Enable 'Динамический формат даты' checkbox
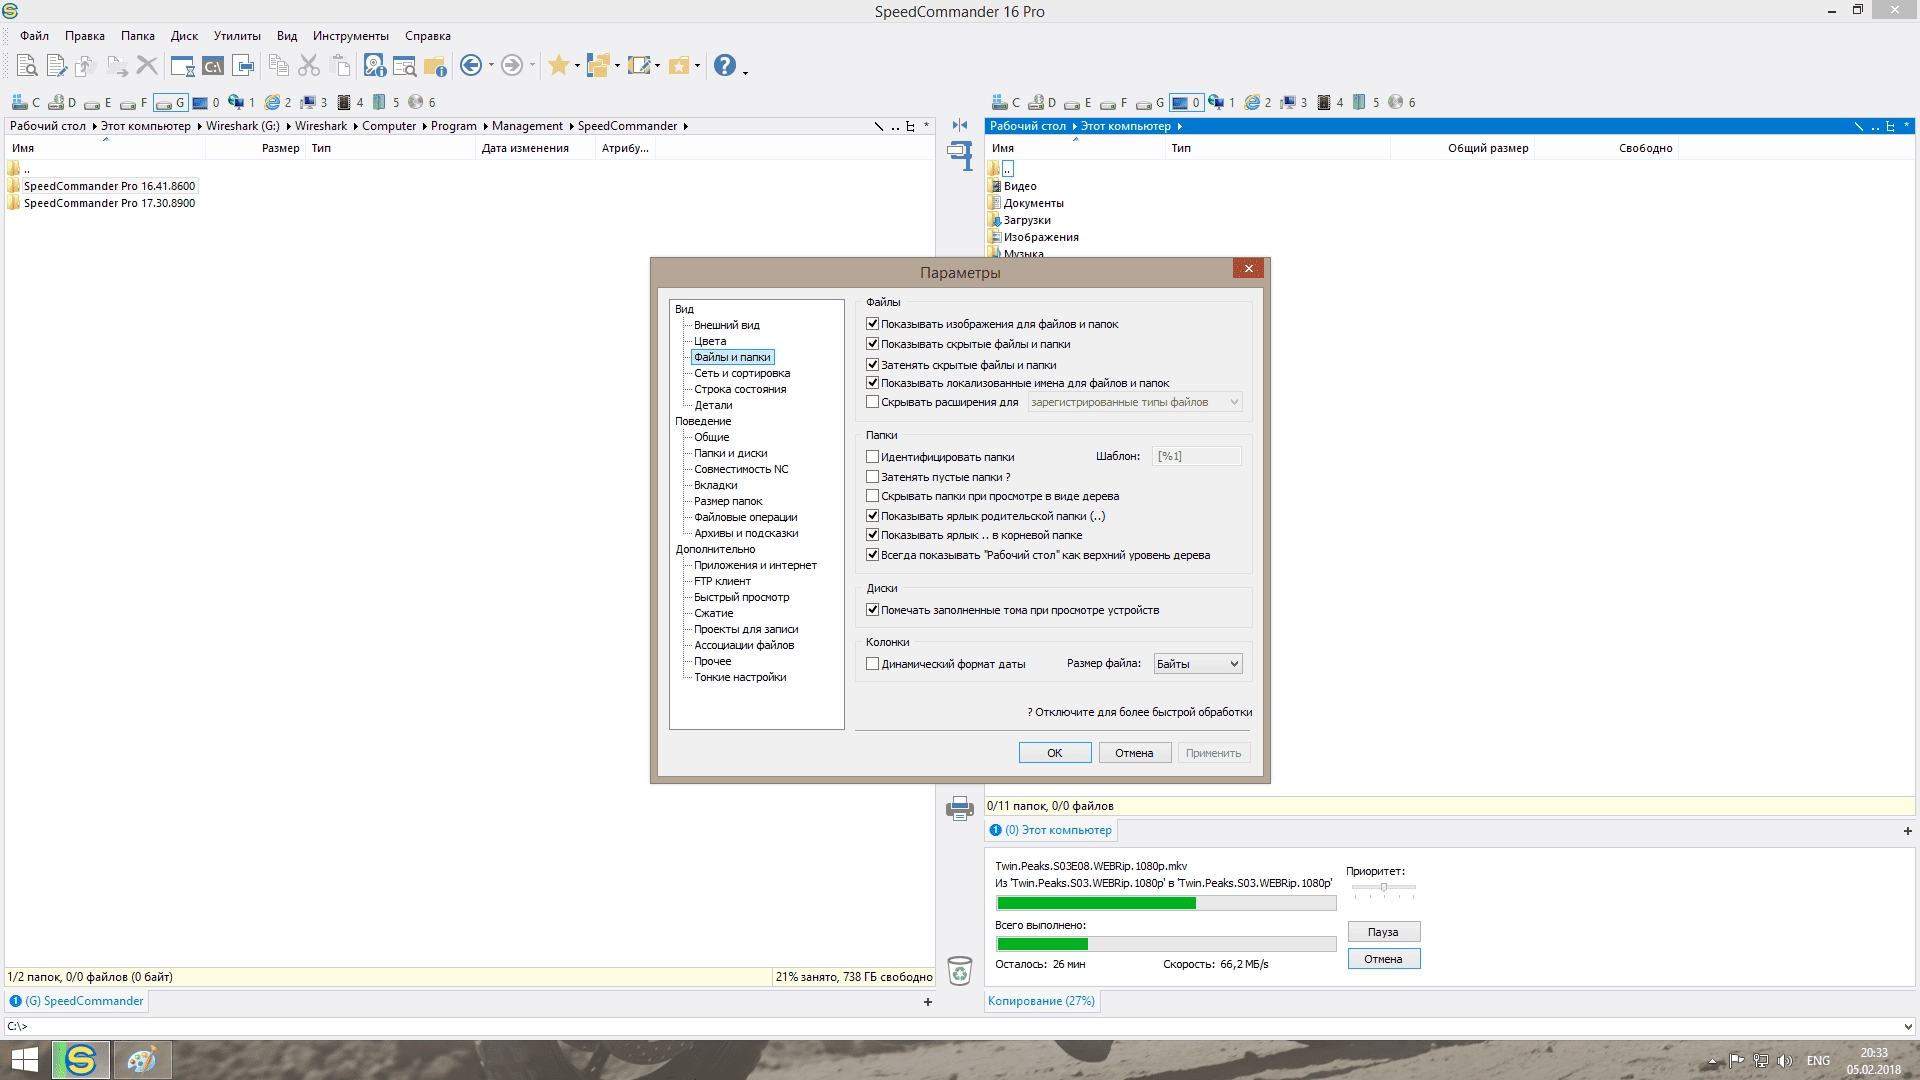 (x=872, y=664)
